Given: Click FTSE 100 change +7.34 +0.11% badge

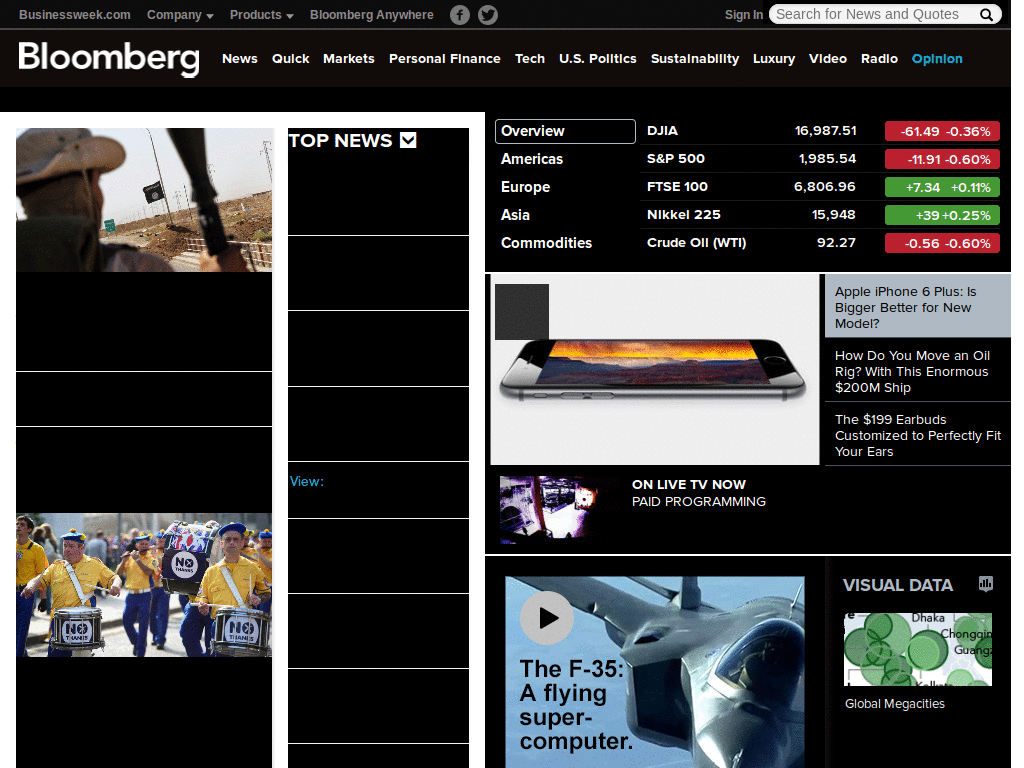Looking at the screenshot, I should coord(942,187).
